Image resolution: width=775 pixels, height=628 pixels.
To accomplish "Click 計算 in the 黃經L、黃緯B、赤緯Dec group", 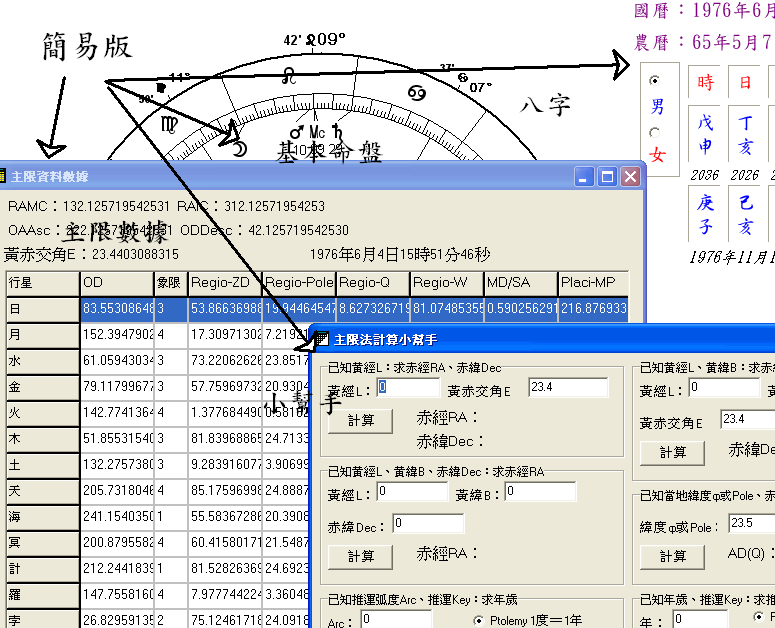I will pos(360,557).
